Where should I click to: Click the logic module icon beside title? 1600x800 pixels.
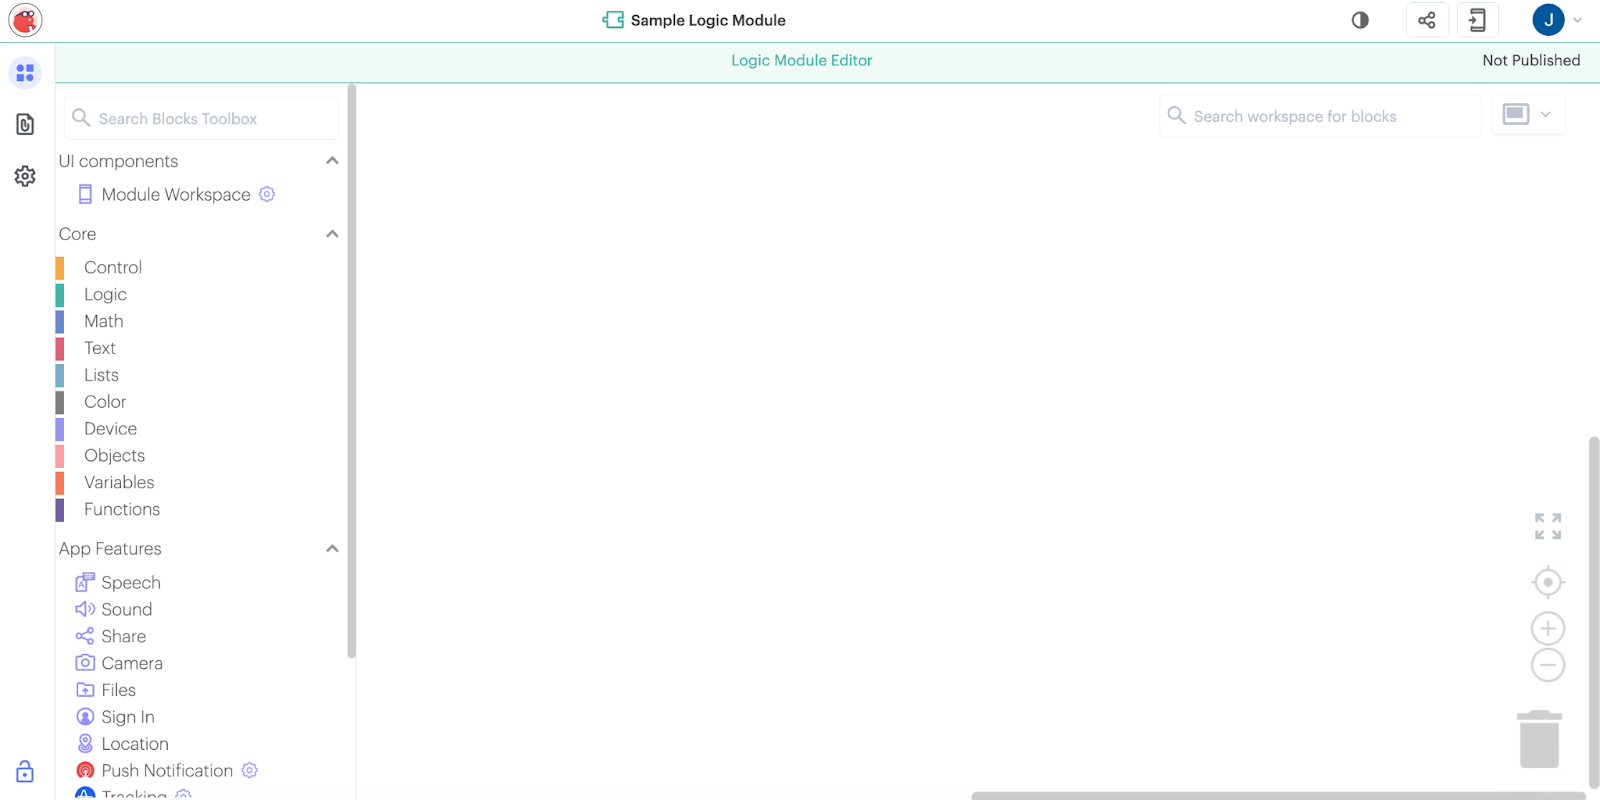click(613, 20)
